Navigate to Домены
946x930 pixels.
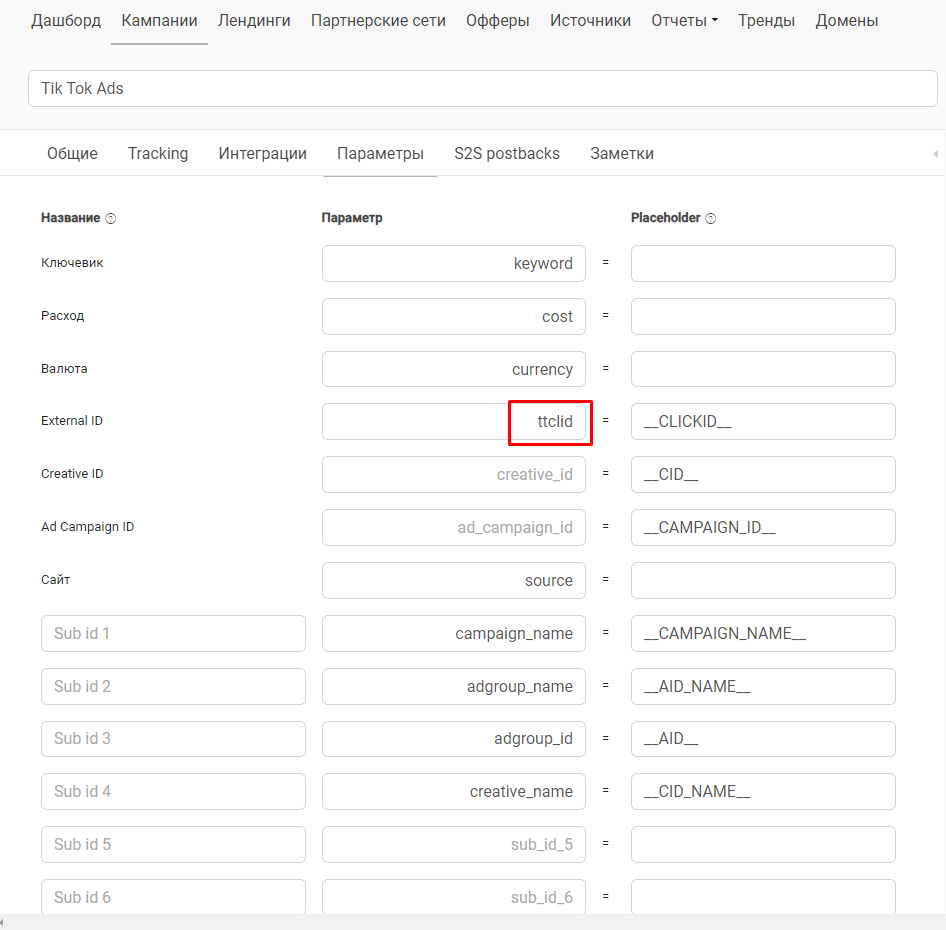(x=846, y=21)
